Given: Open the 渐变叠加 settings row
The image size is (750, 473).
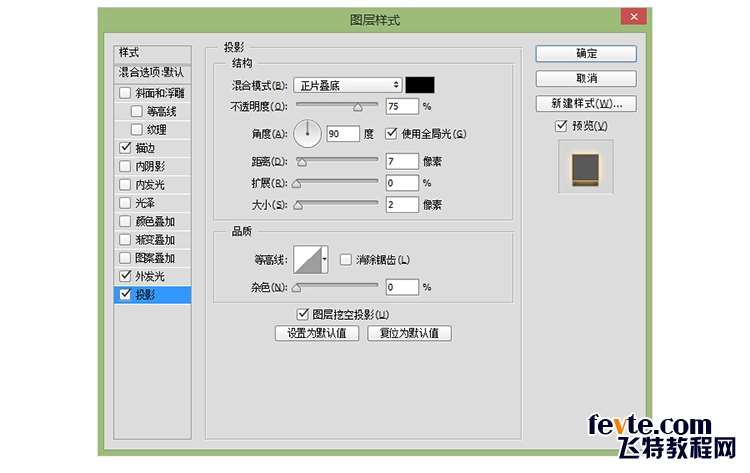Looking at the screenshot, I should click(153, 240).
